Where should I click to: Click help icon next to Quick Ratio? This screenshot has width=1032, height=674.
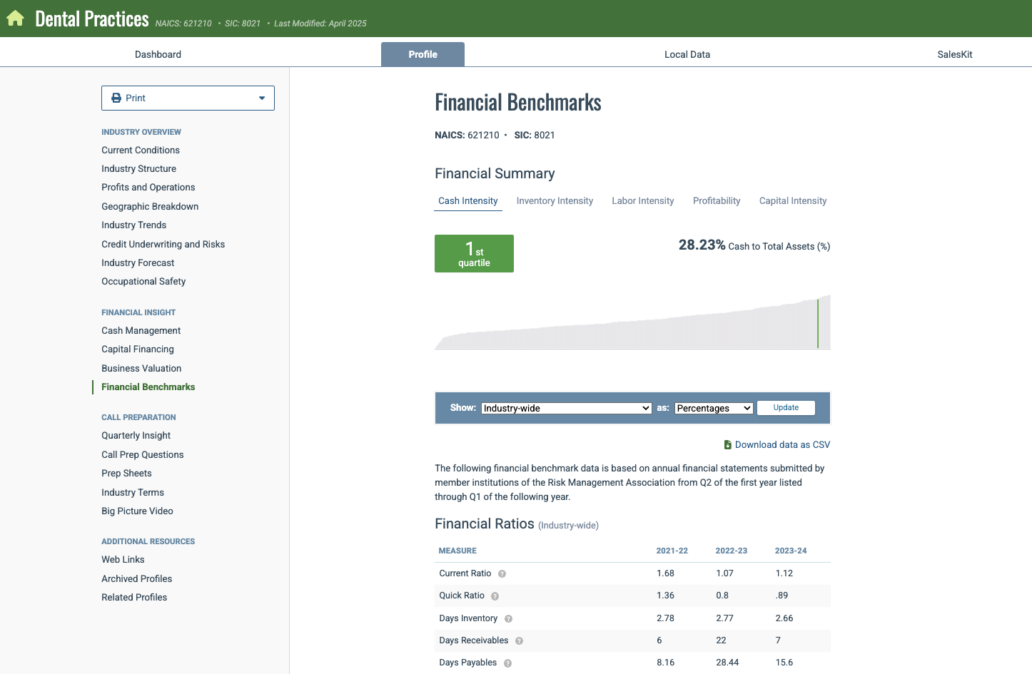coord(495,596)
